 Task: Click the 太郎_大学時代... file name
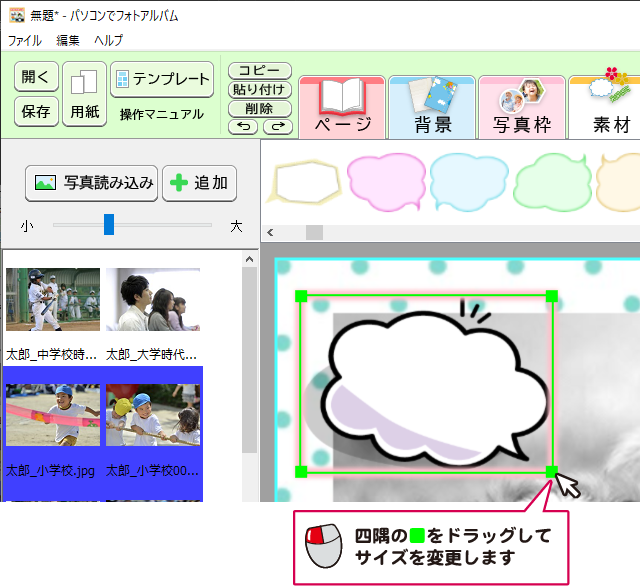pyautogui.click(x=151, y=355)
